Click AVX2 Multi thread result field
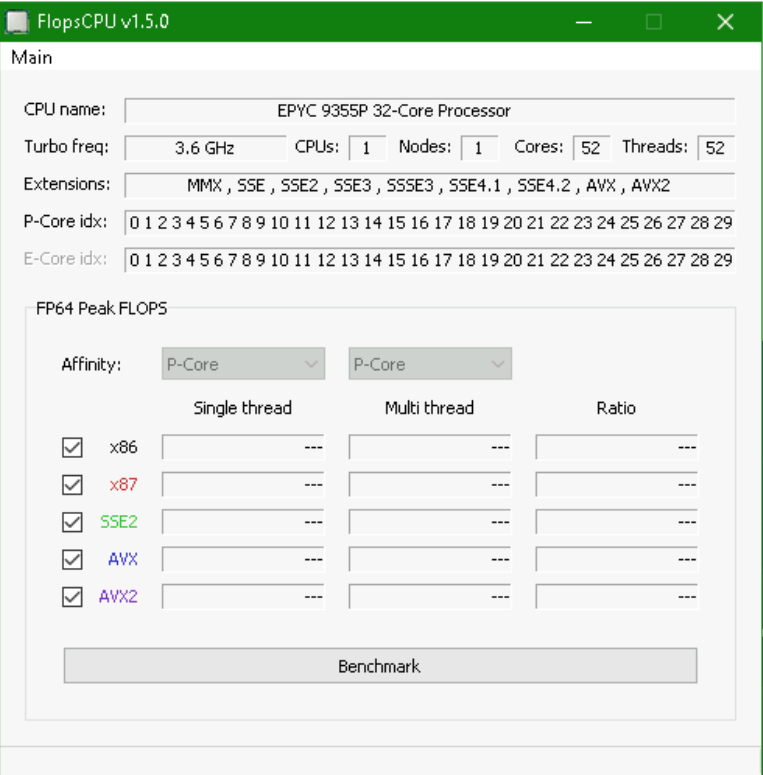Viewport: 763px width, 775px height. (430, 597)
